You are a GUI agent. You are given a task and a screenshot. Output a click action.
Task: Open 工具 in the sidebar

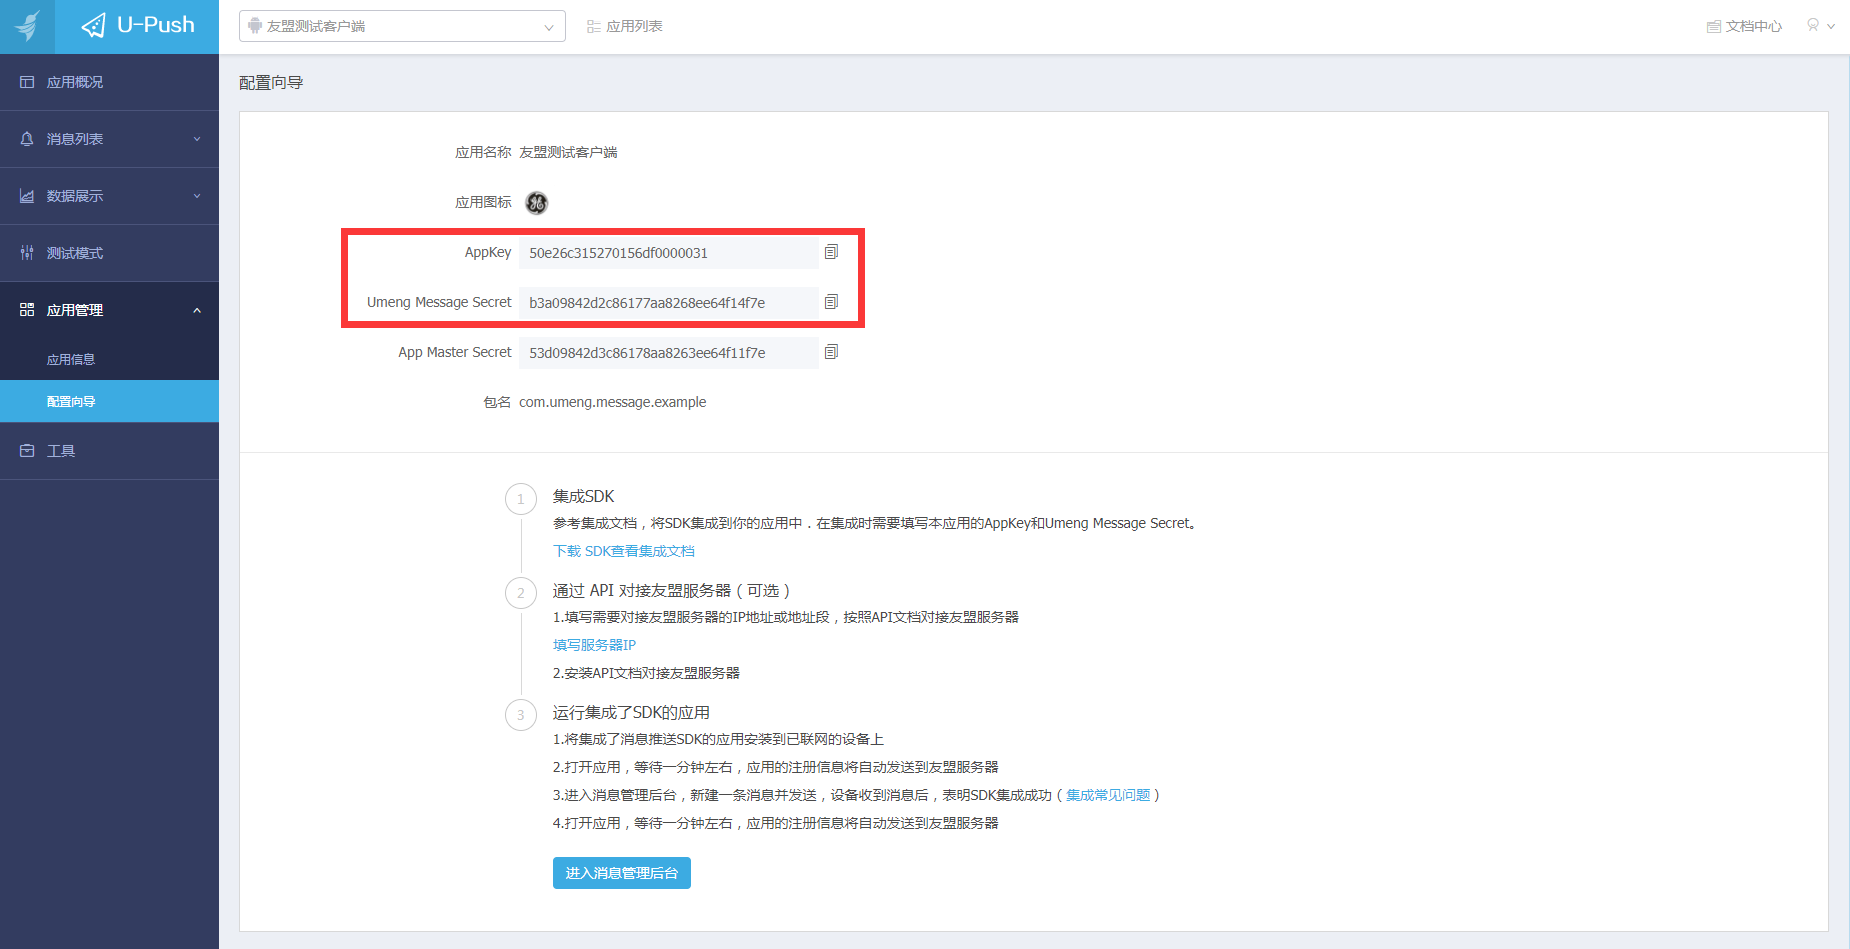pyautogui.click(x=109, y=451)
